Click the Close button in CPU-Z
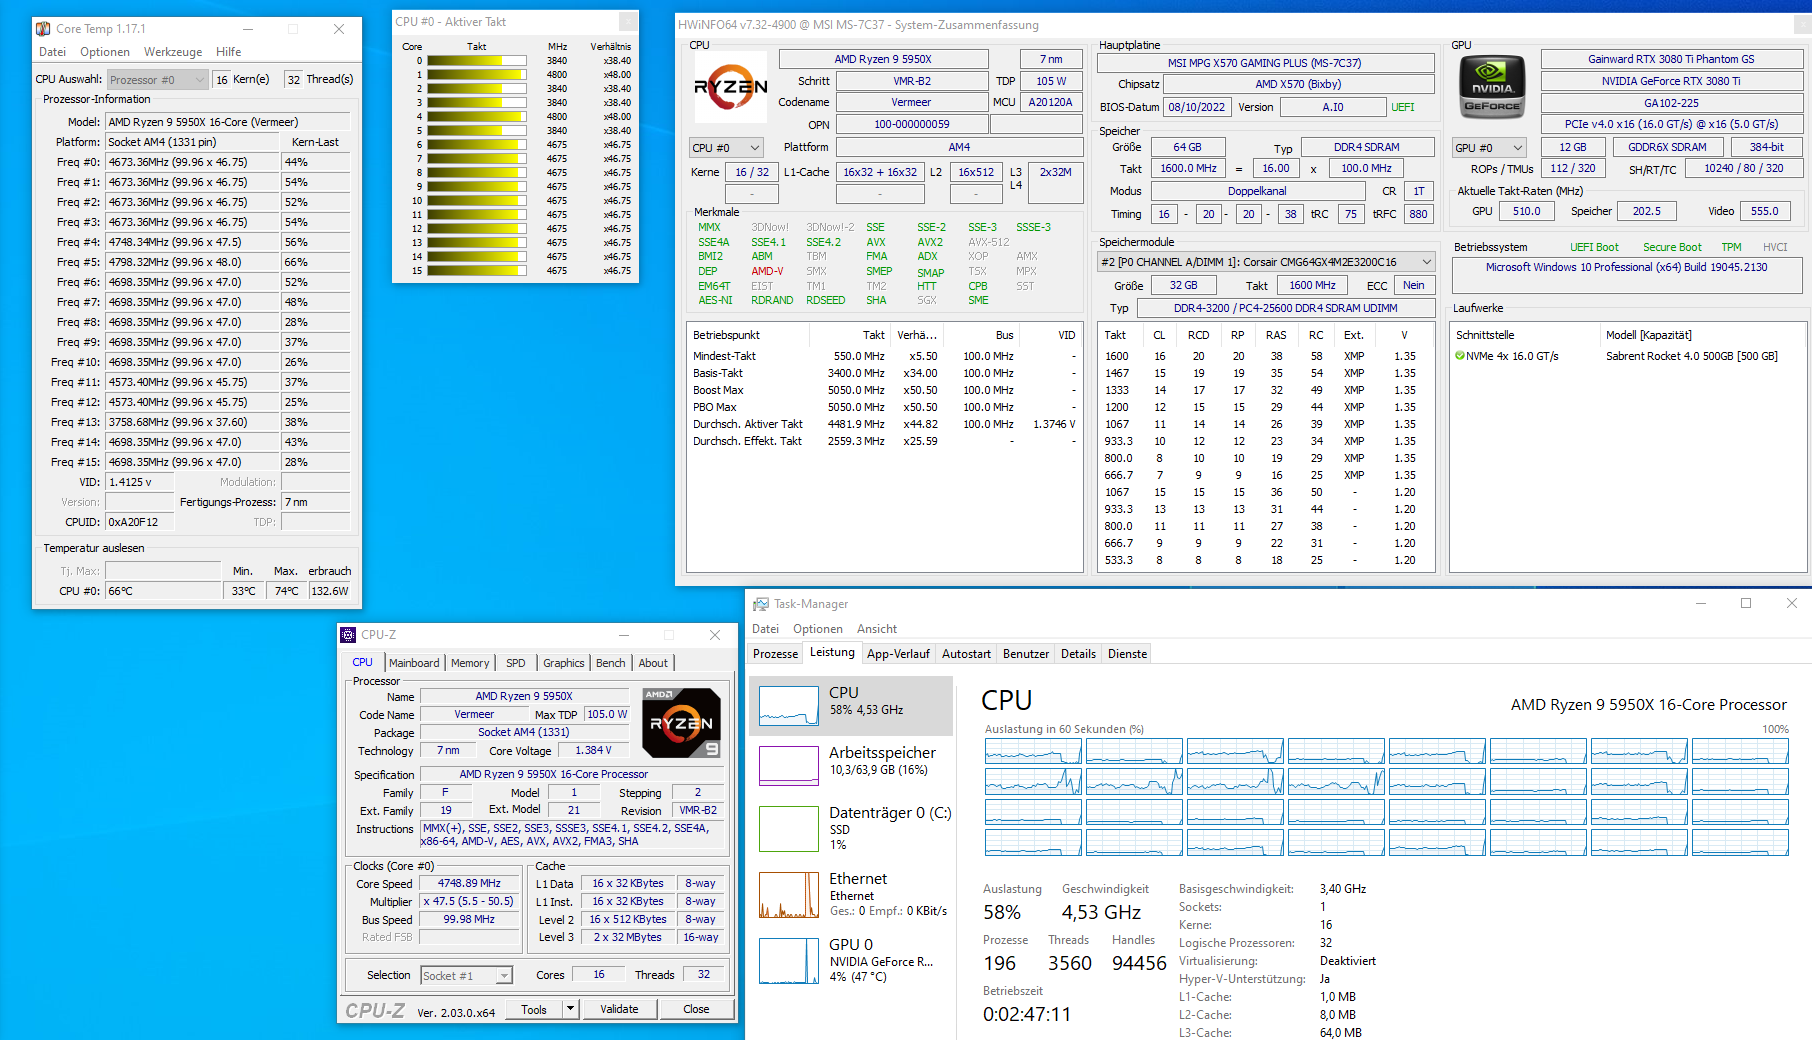 (x=696, y=1009)
